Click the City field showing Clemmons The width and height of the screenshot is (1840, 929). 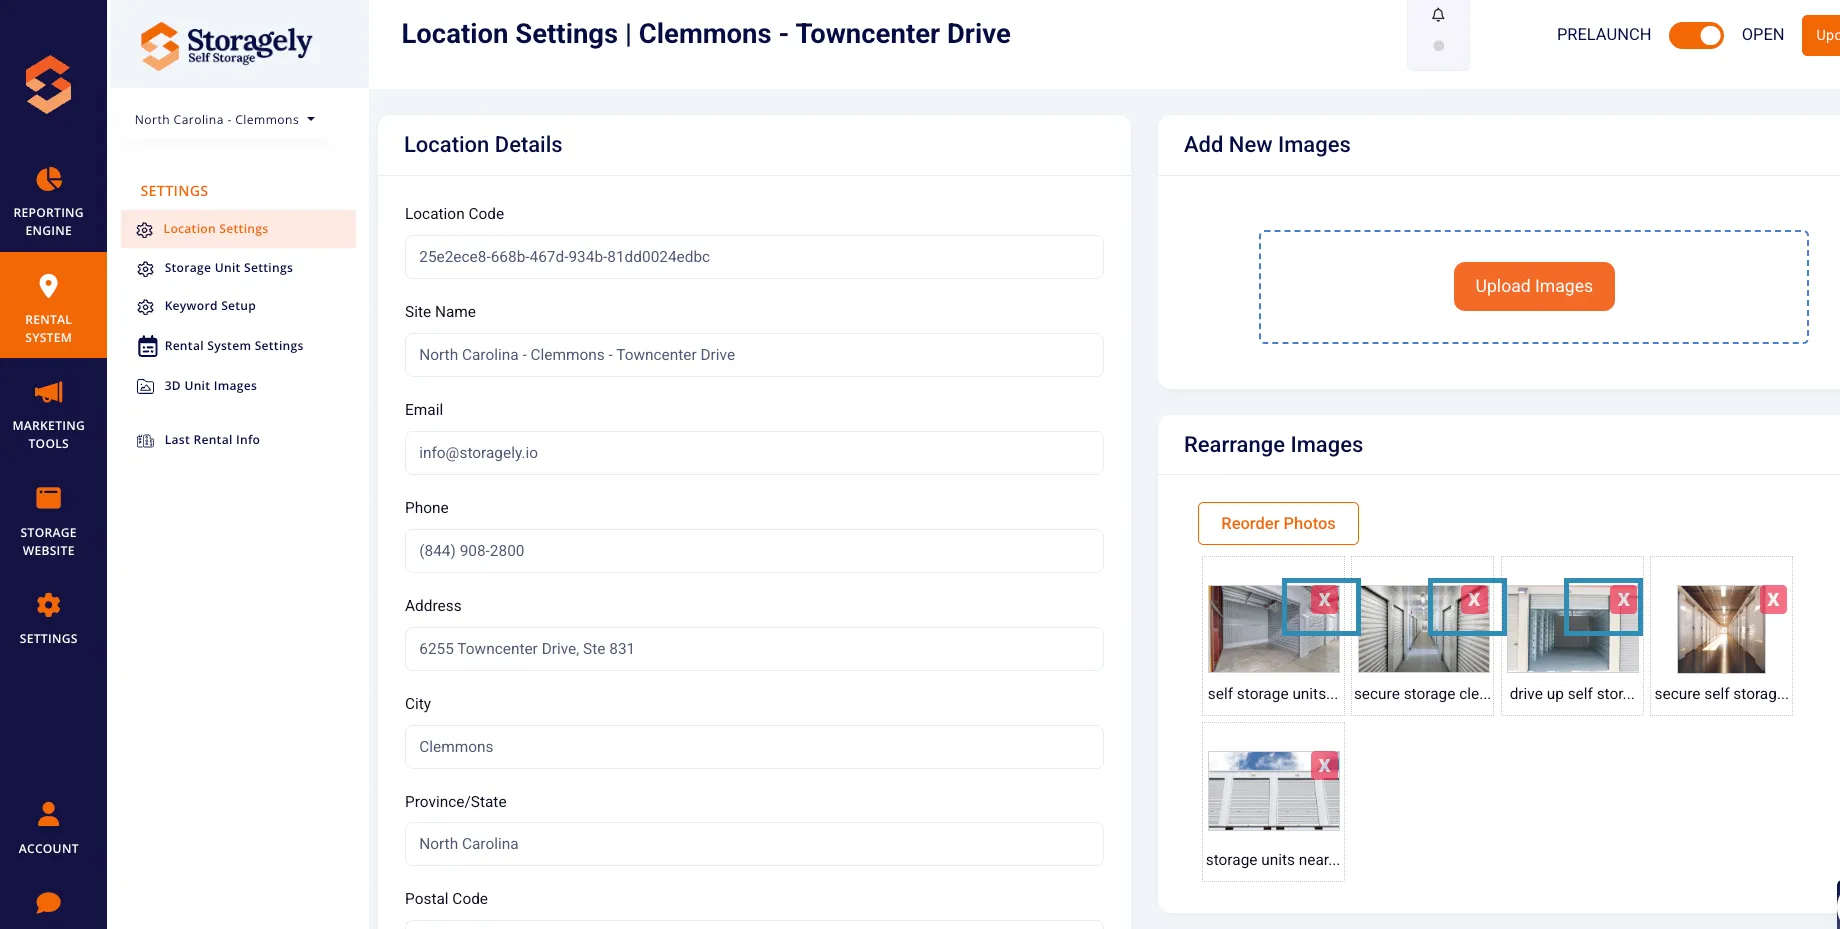point(754,747)
